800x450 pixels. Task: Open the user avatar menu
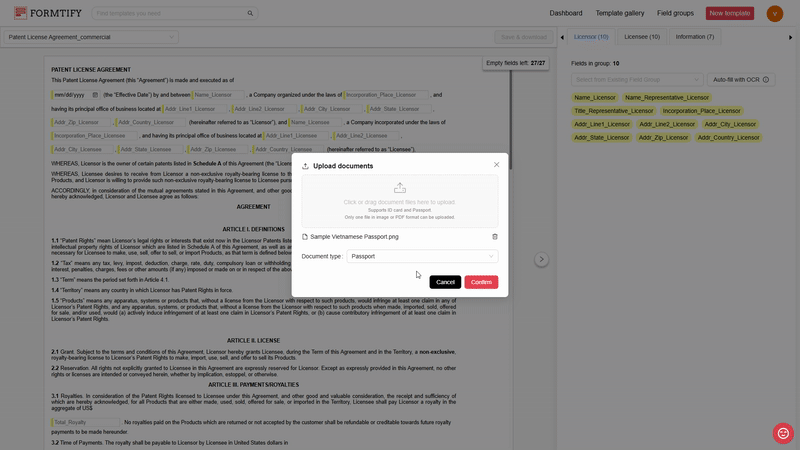(774, 13)
